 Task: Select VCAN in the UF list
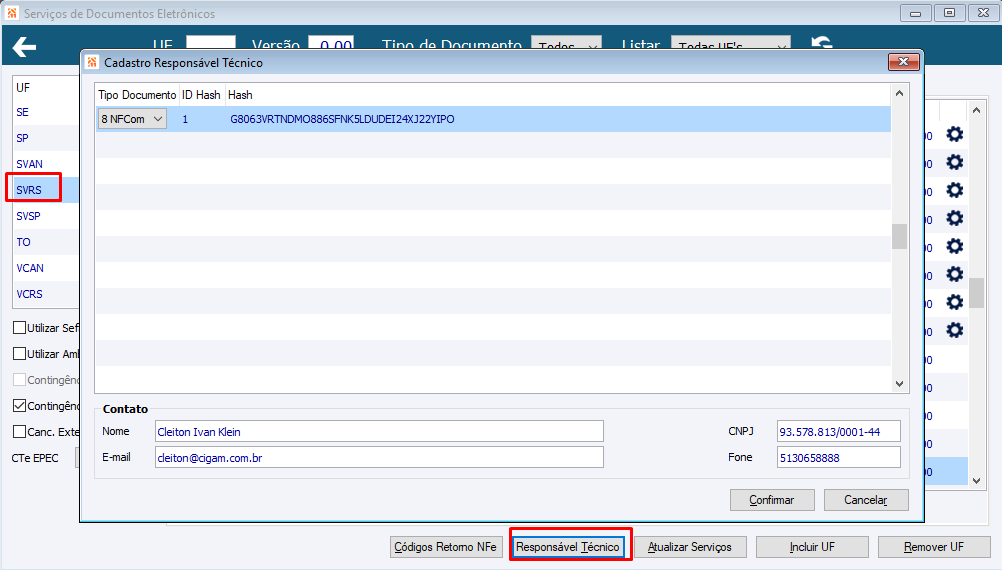point(30,268)
